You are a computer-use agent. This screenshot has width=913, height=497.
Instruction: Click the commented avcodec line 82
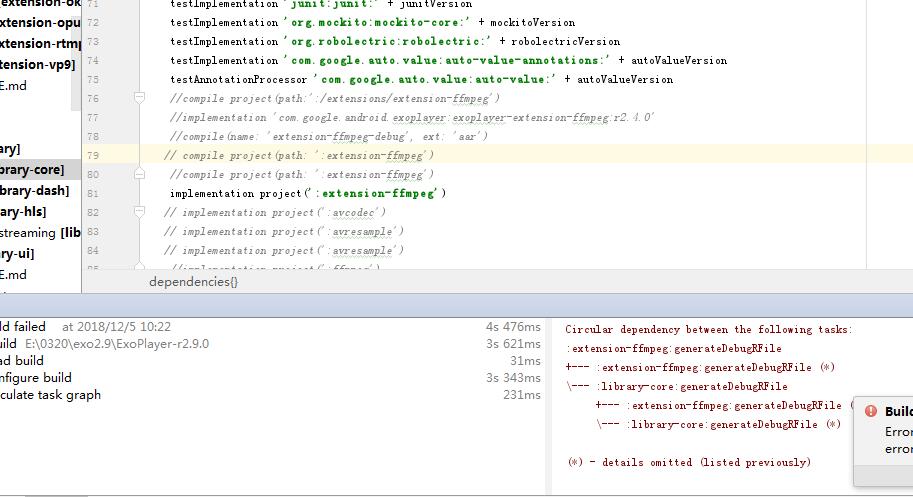click(x=275, y=212)
